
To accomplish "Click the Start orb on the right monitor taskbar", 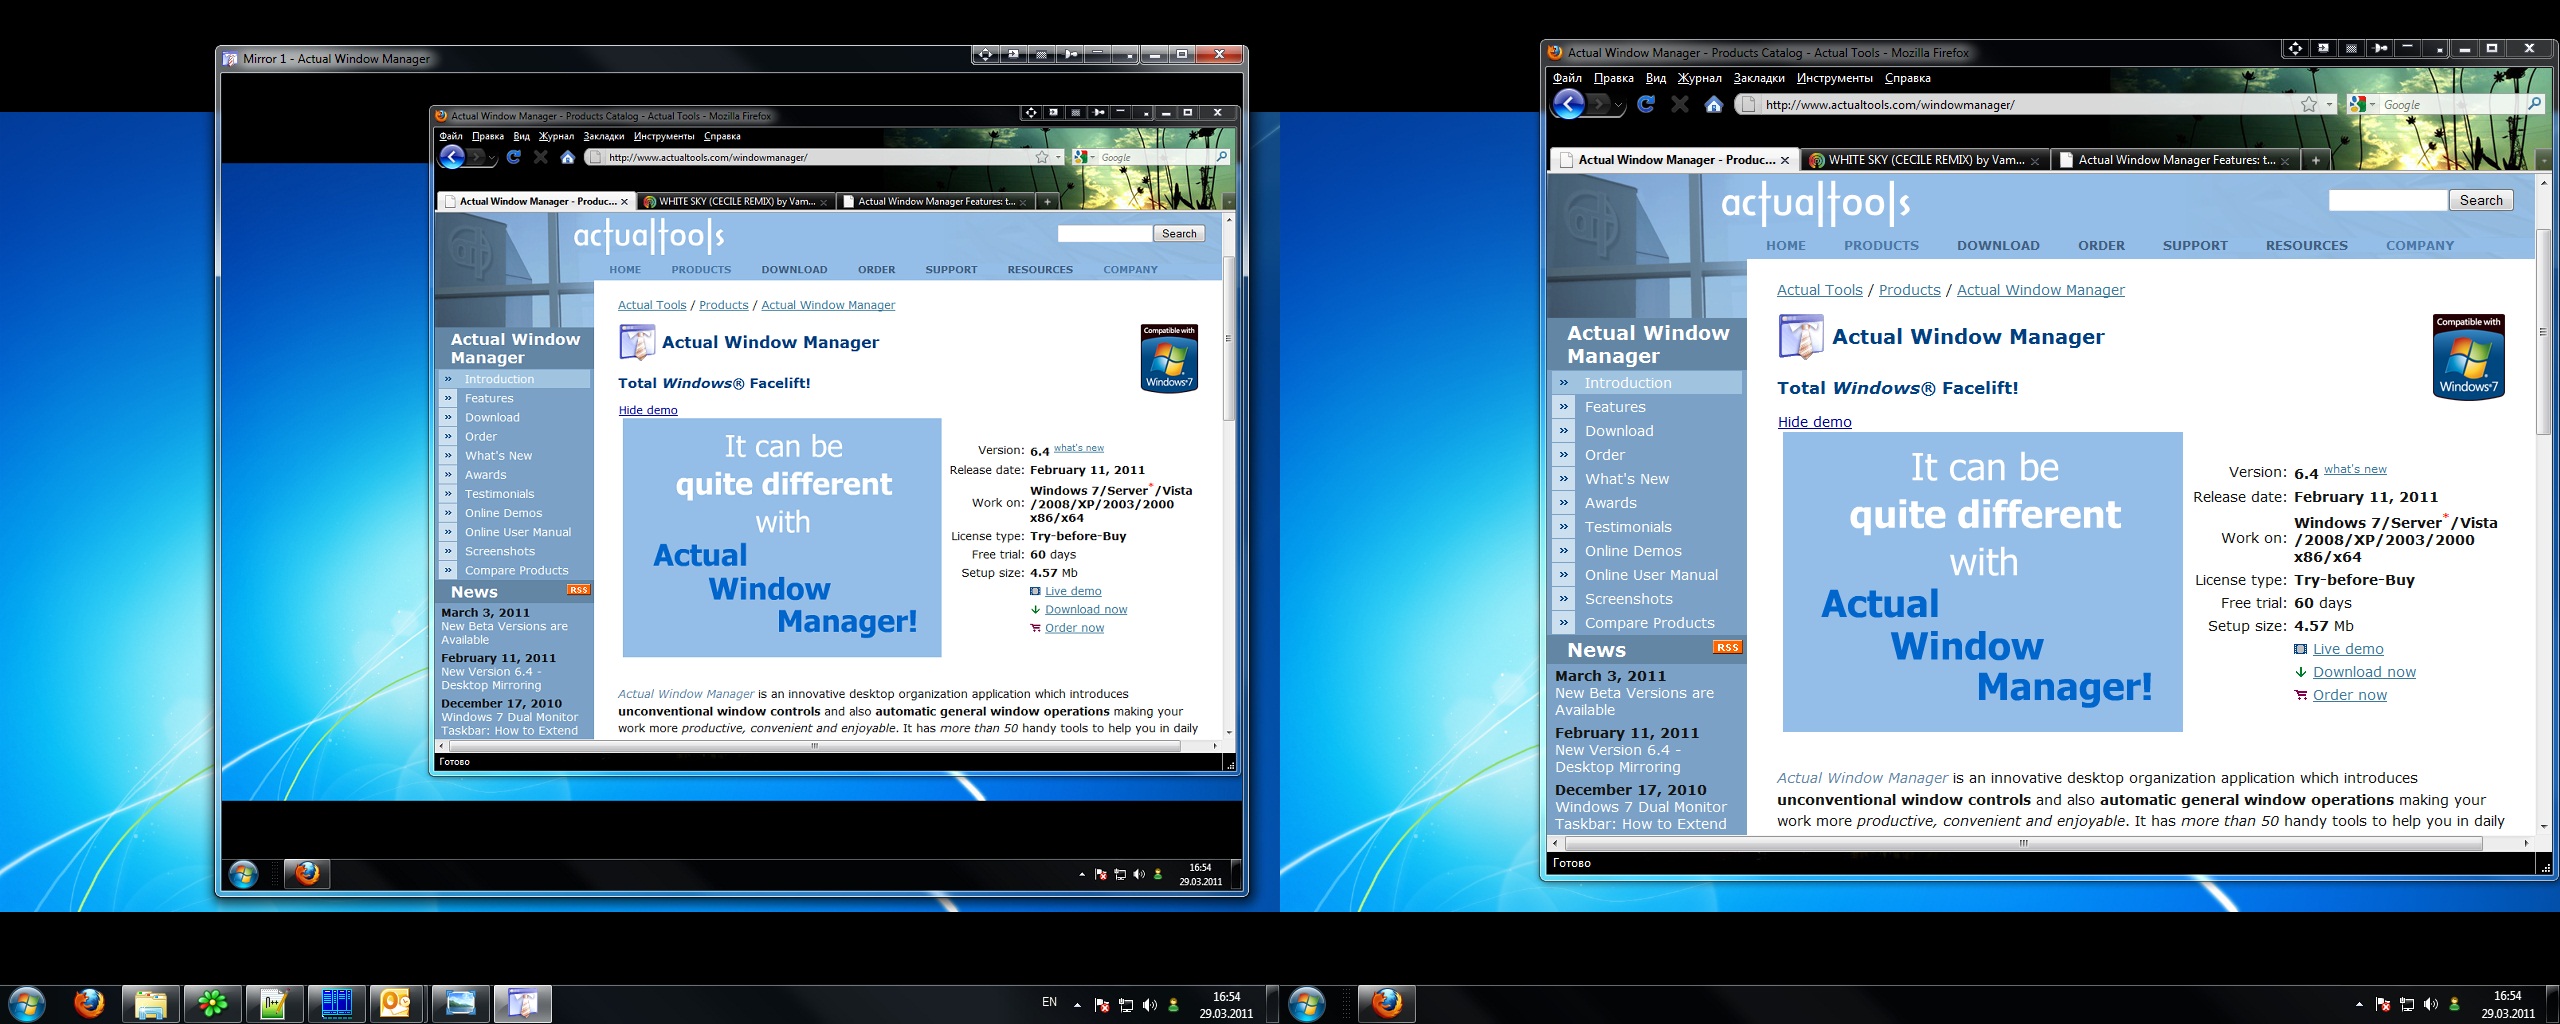I will pyautogui.click(x=1306, y=1004).
